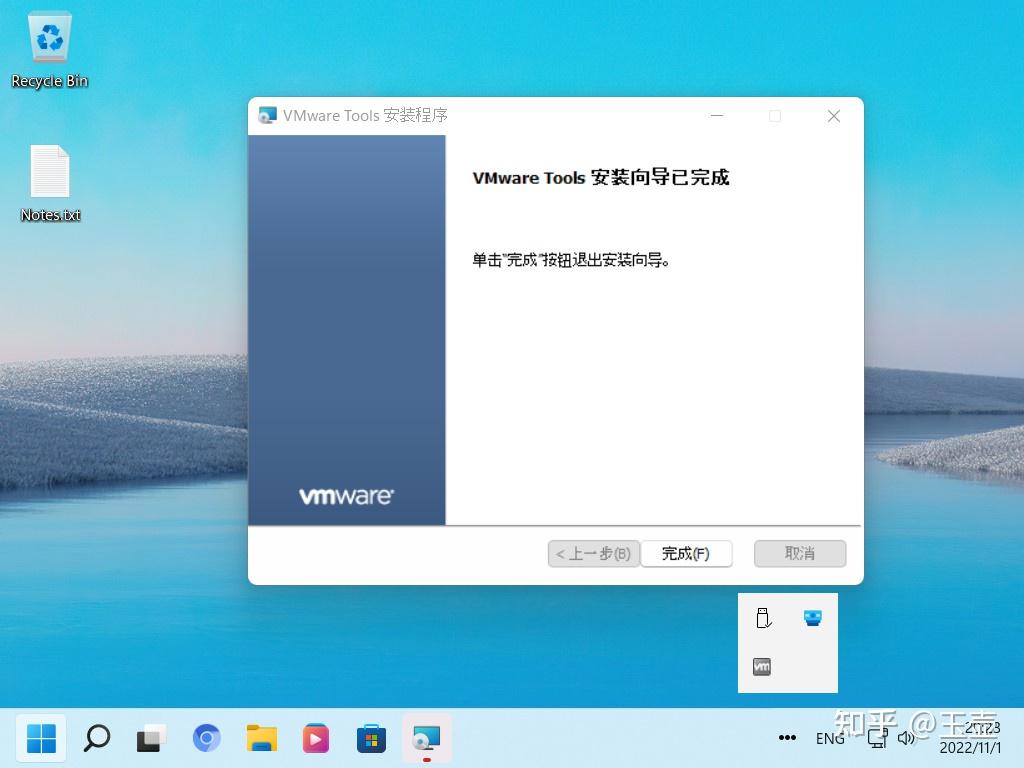Image resolution: width=1024 pixels, height=768 pixels.
Task: Click the 完成(F) Finish button
Action: coord(687,553)
